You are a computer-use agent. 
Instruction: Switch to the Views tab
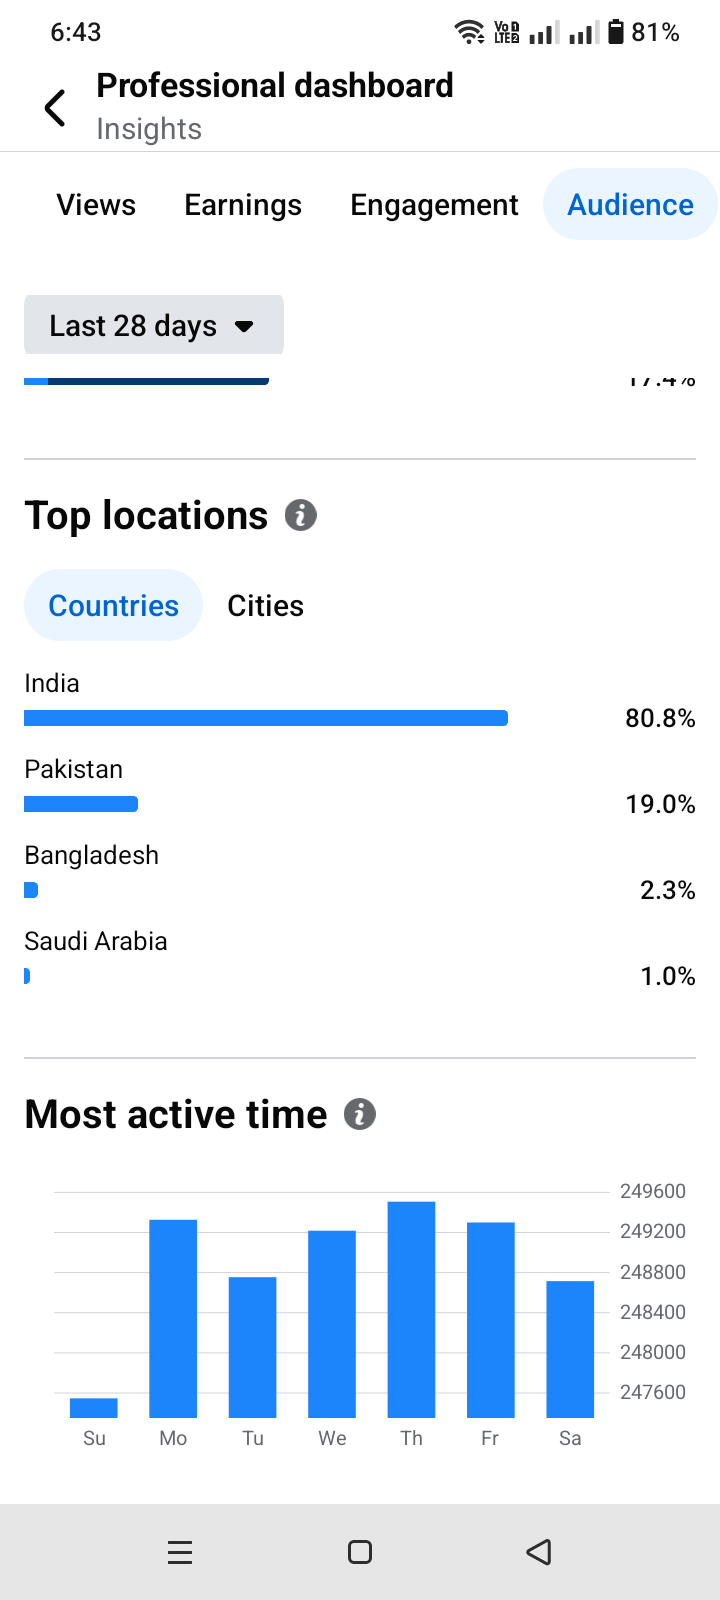click(96, 205)
